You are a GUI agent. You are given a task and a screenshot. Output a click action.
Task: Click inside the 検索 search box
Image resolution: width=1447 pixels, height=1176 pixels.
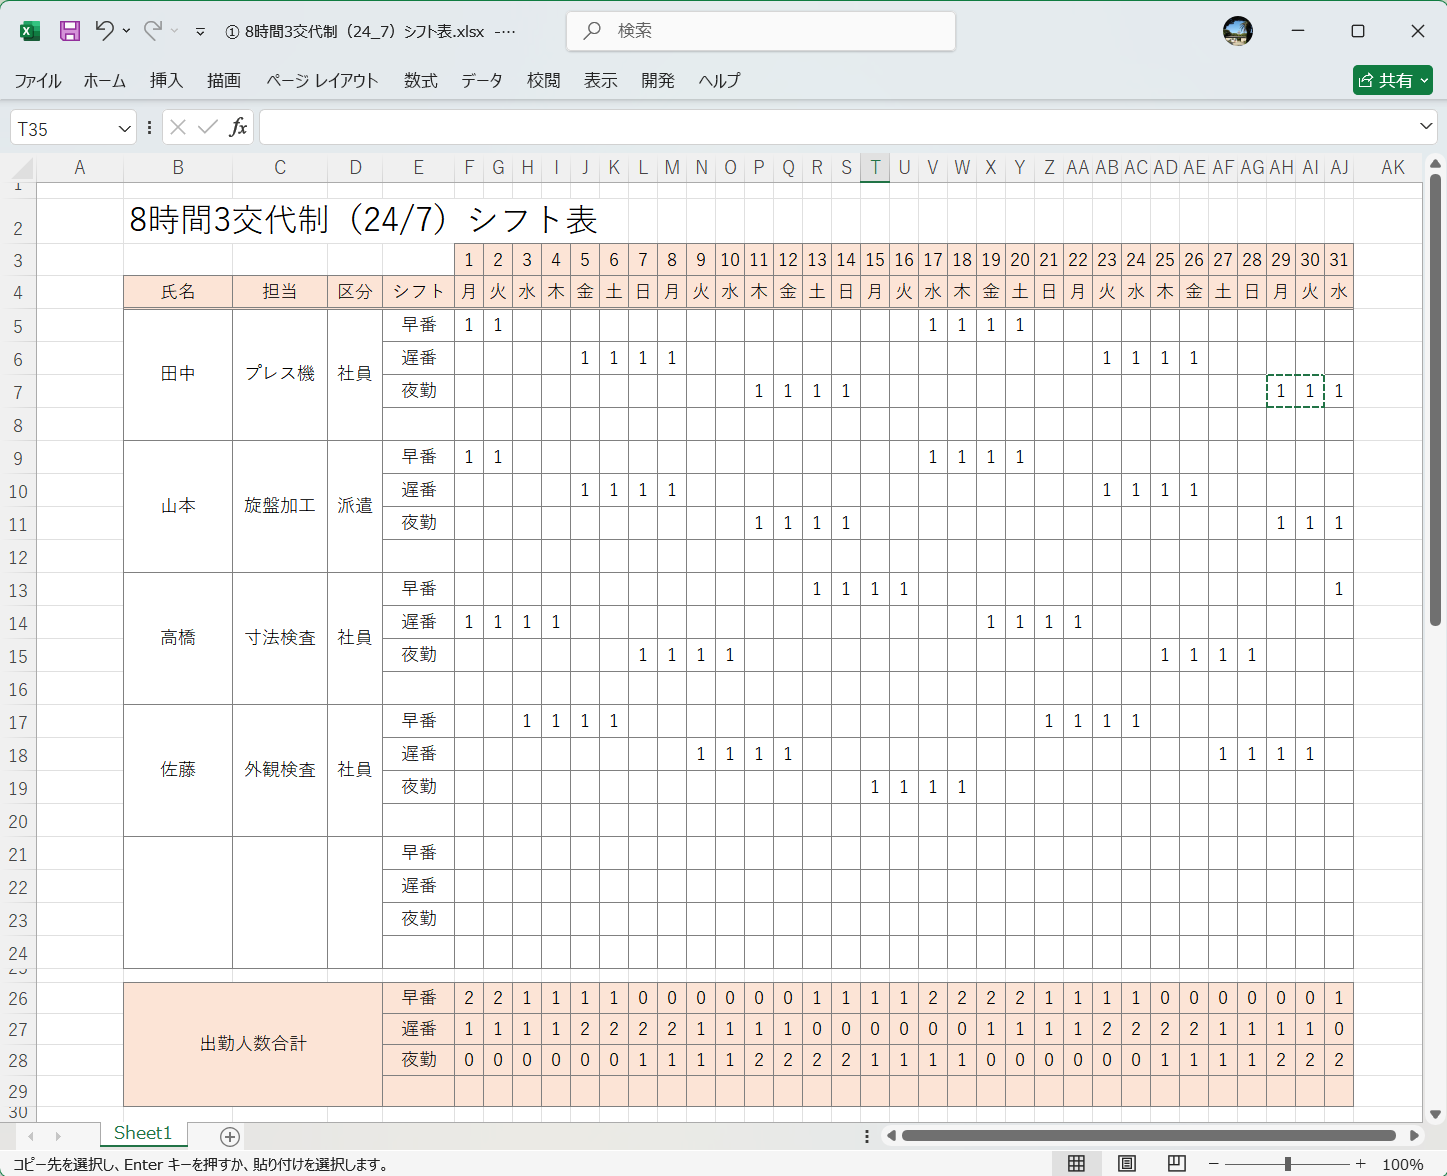tap(760, 31)
